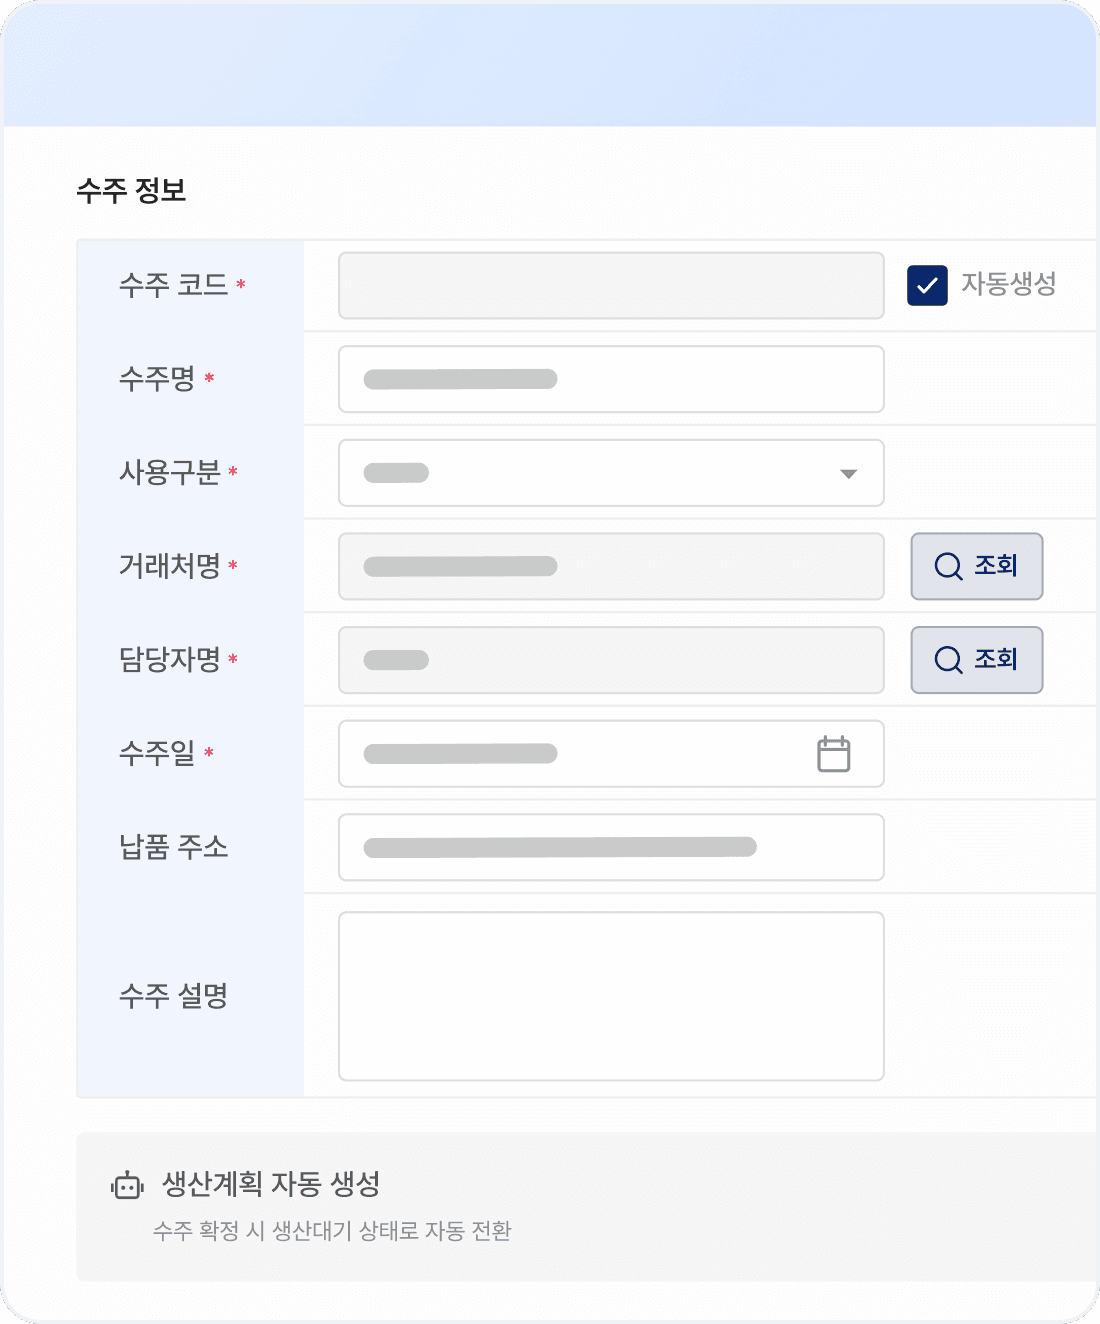
Task: Click into the 수주 설명 text area
Action: click(611, 996)
